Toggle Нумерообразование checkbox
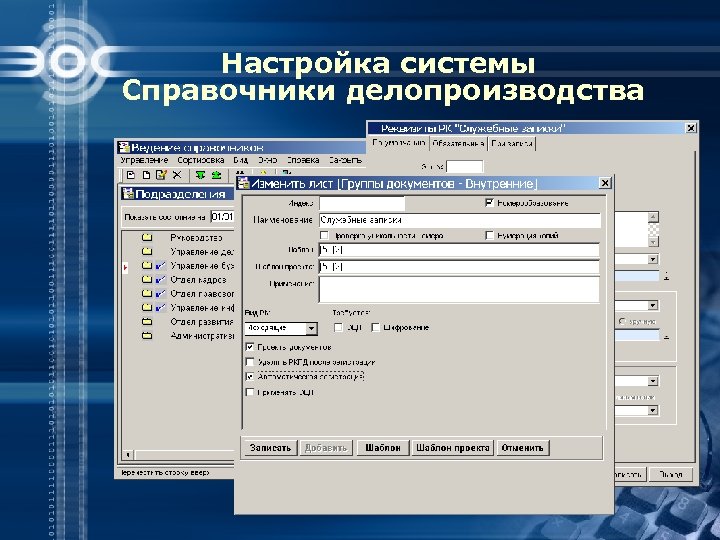Image resolution: width=720 pixels, height=540 pixels. pyautogui.click(x=489, y=202)
